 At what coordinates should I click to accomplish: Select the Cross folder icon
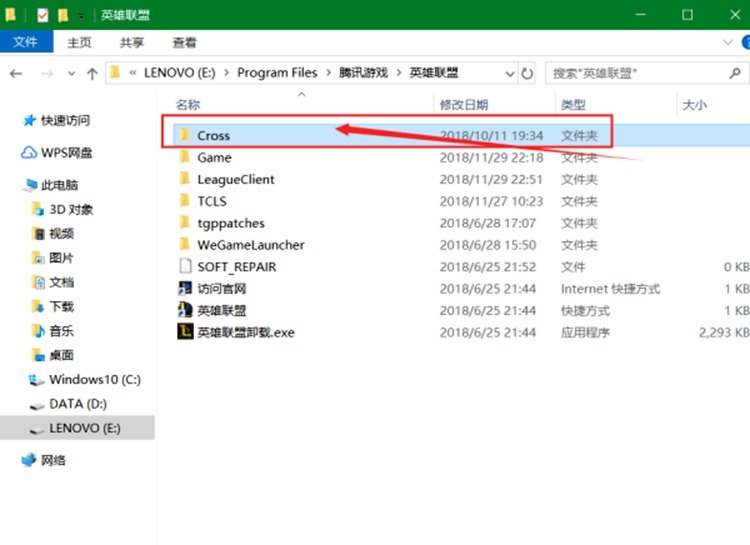pyautogui.click(x=185, y=134)
